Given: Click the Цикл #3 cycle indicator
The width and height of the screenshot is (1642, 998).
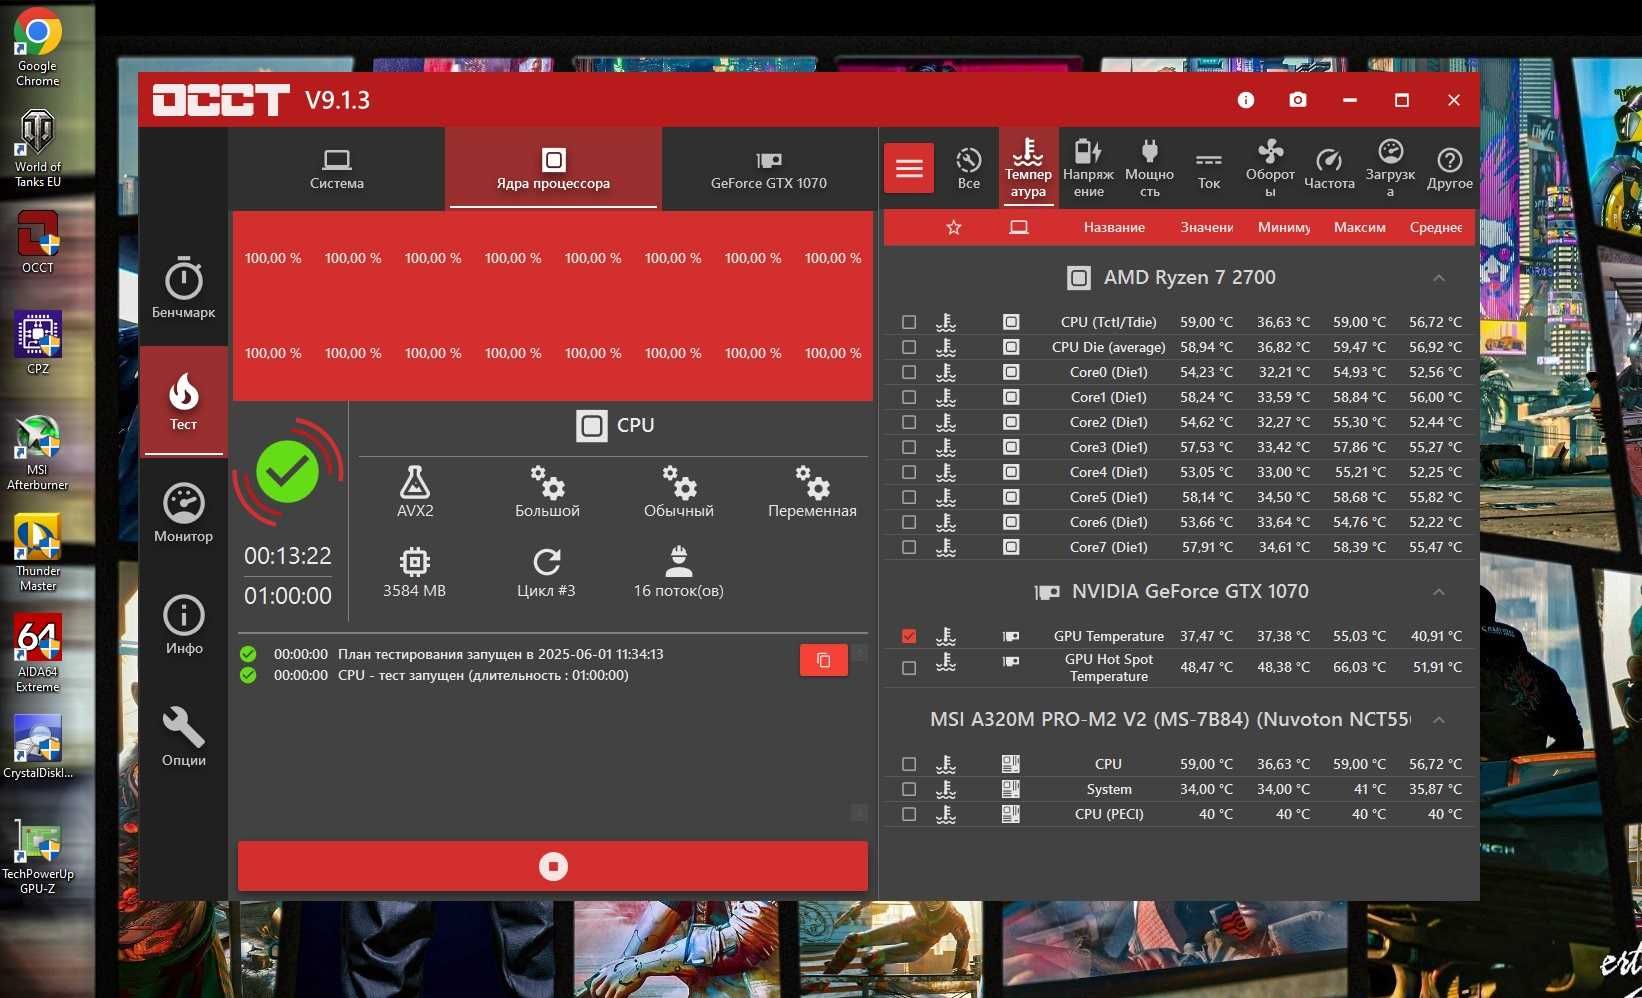Looking at the screenshot, I should tap(547, 572).
